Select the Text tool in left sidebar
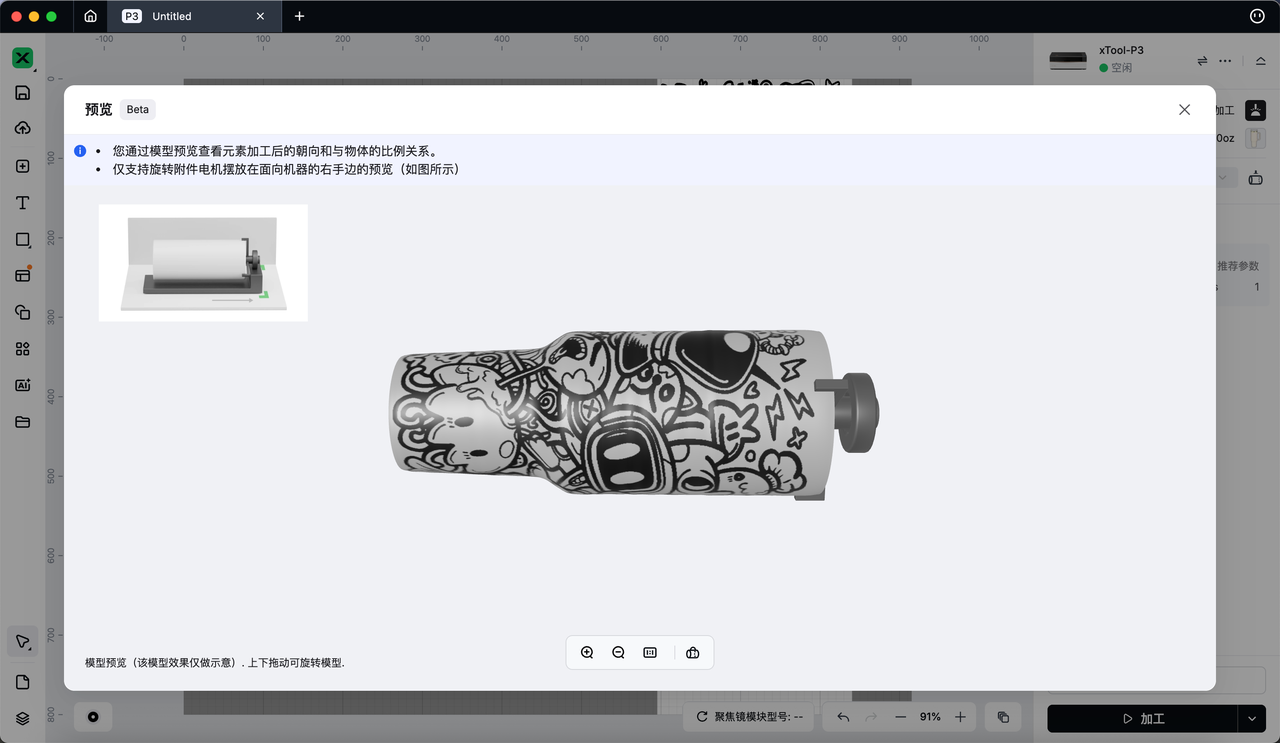This screenshot has width=1280, height=743. pyautogui.click(x=22, y=203)
